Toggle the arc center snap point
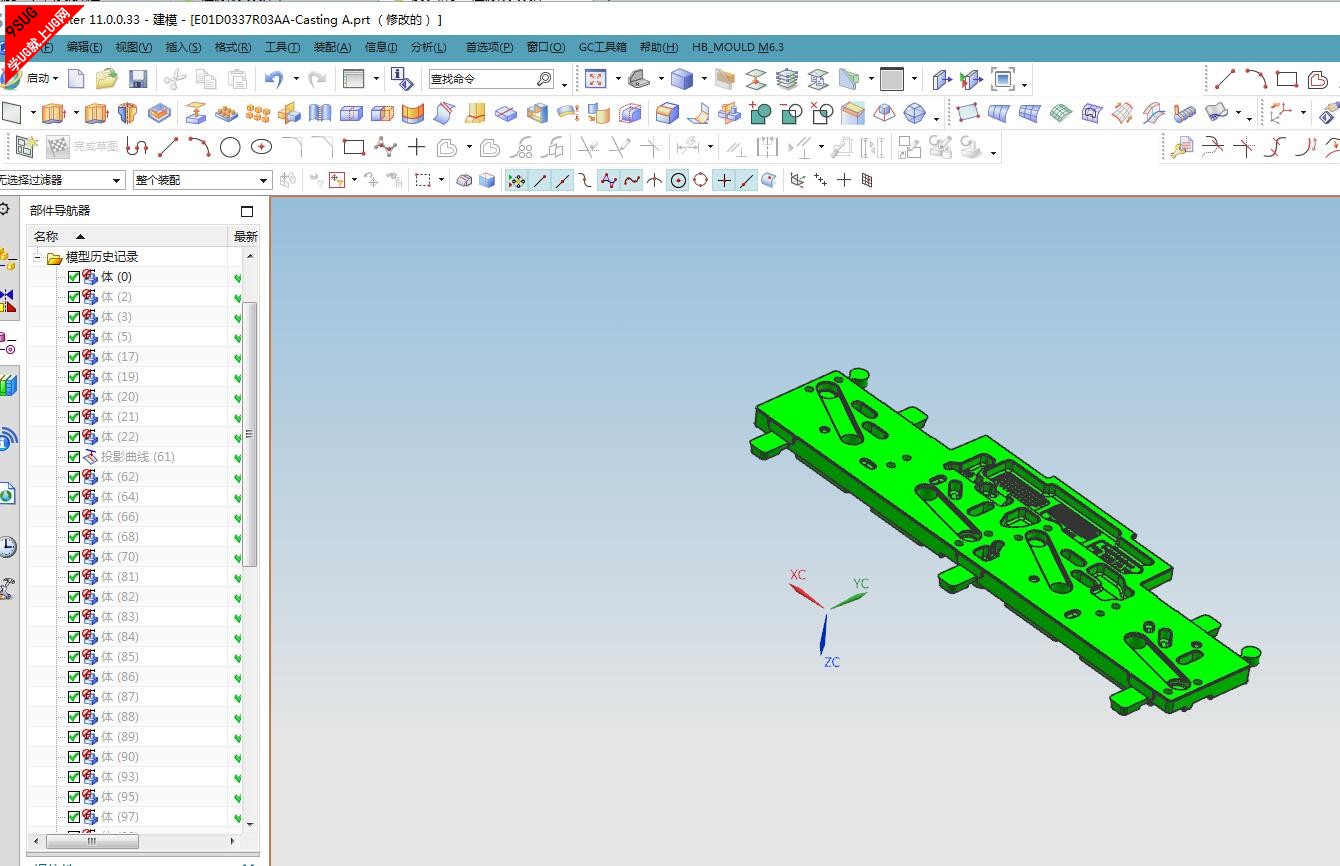The height and width of the screenshot is (866, 1340). 678,181
